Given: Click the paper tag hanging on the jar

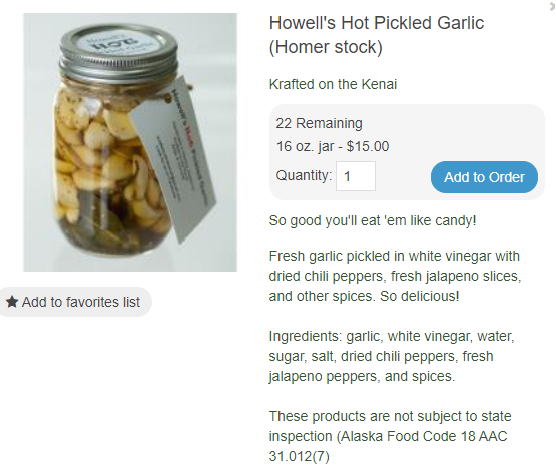Looking at the screenshot, I should [174, 160].
